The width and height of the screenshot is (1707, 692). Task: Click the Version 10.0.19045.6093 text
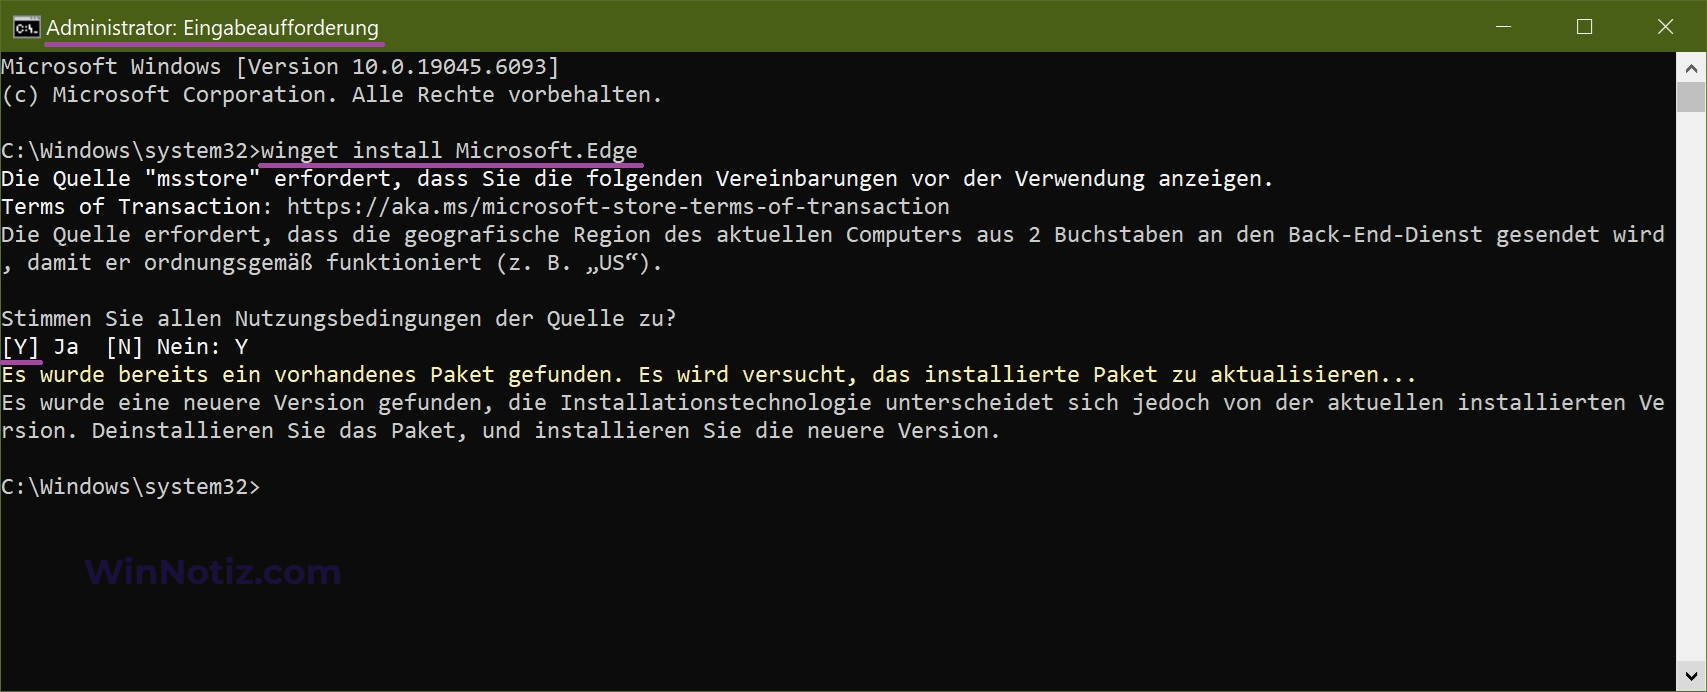click(397, 67)
